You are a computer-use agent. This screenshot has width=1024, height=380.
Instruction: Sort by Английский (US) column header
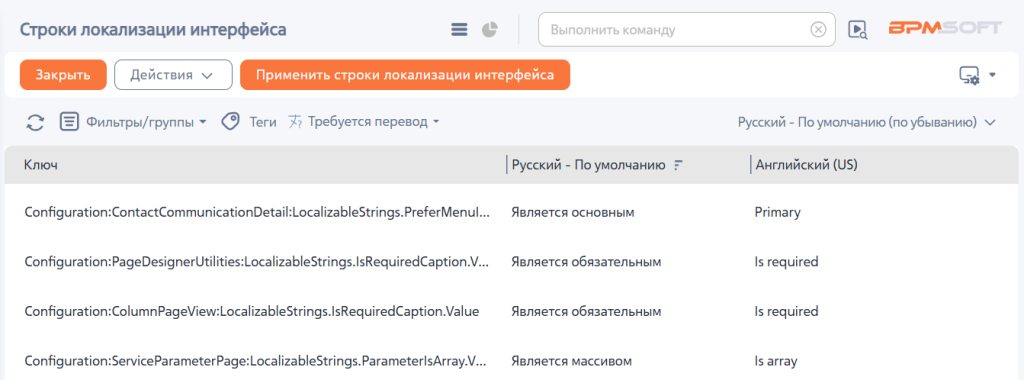806,166
